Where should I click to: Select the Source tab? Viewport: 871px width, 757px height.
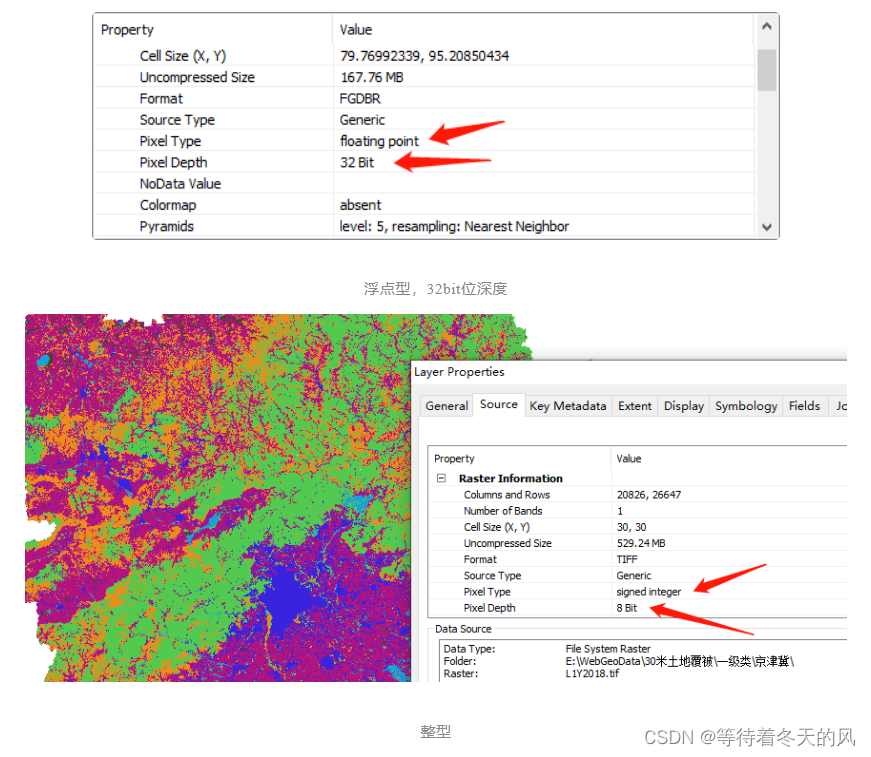coord(498,404)
